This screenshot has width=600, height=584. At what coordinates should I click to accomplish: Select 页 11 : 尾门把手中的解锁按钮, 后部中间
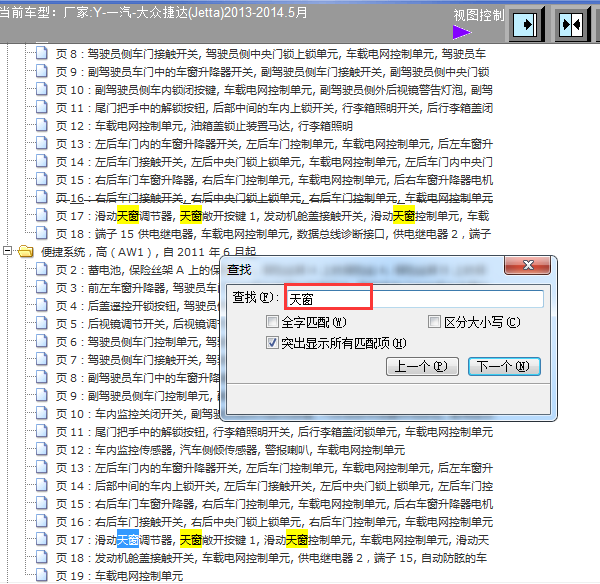(x=274, y=108)
